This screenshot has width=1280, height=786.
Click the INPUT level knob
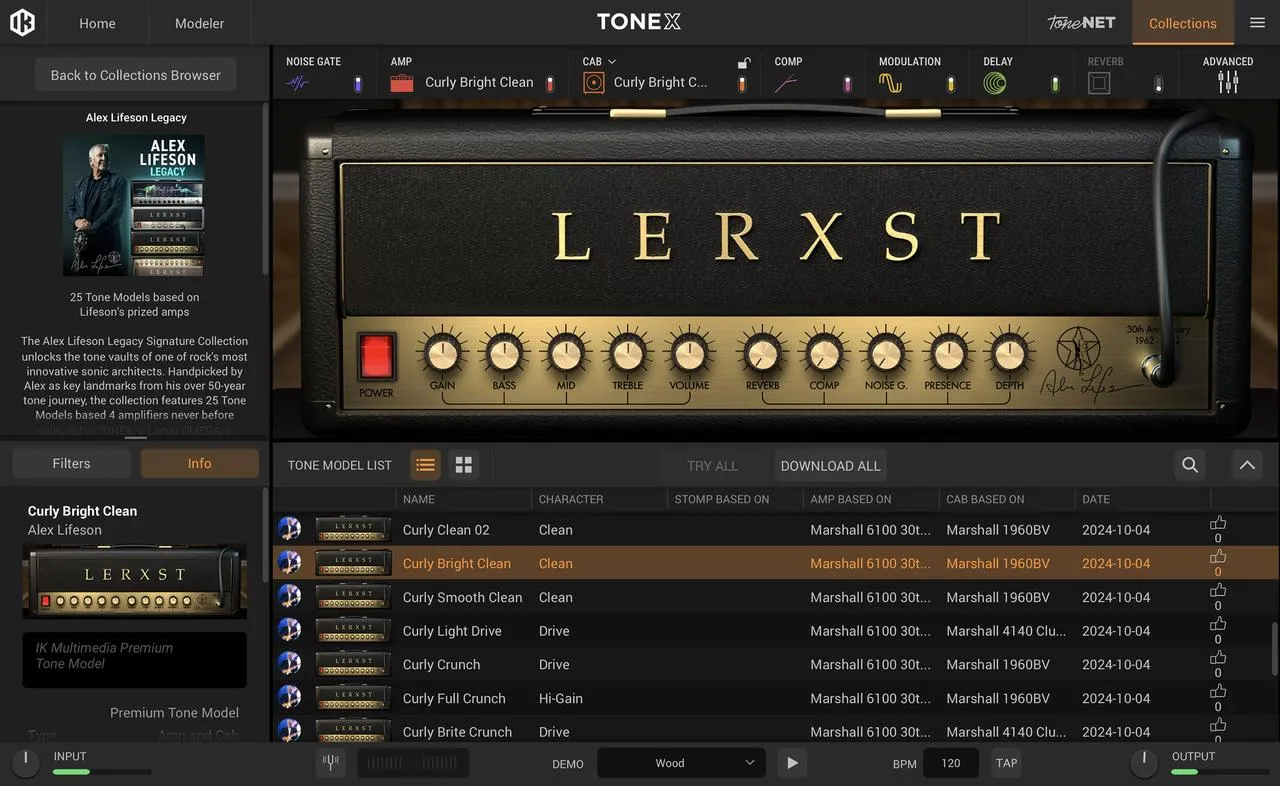pyautogui.click(x=25, y=764)
